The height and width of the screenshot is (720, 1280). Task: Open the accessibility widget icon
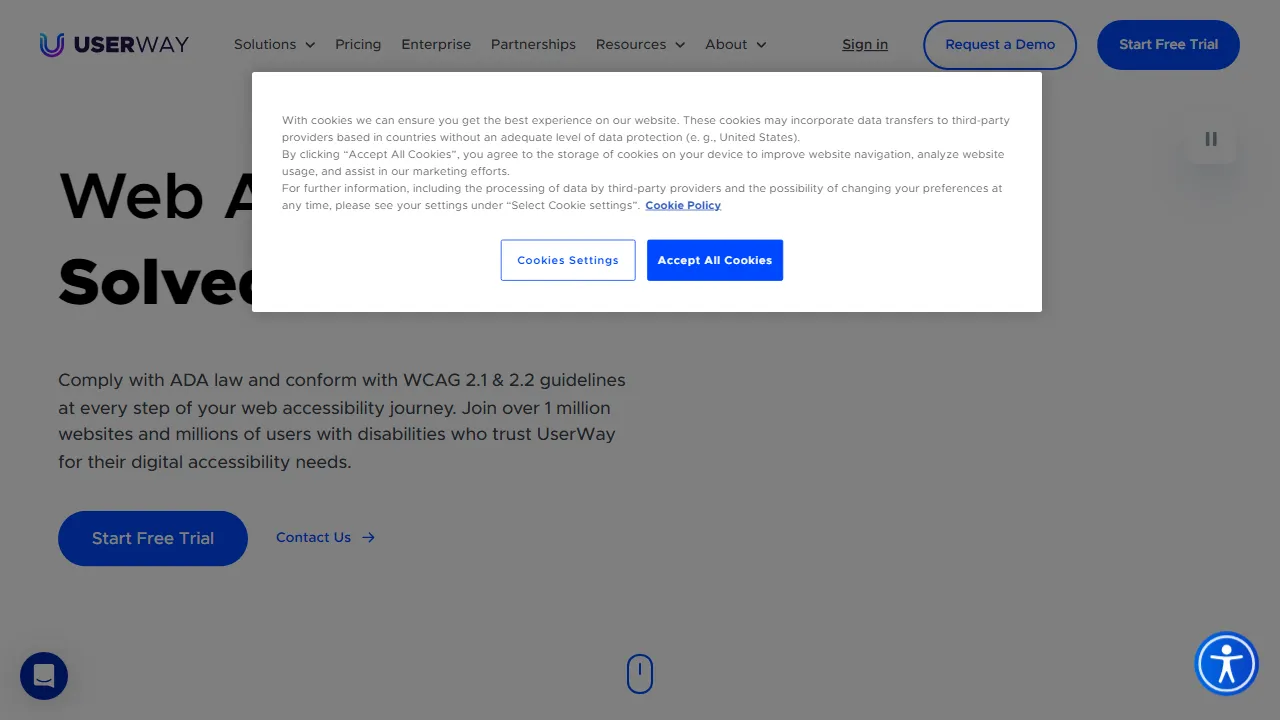[x=1226, y=664]
